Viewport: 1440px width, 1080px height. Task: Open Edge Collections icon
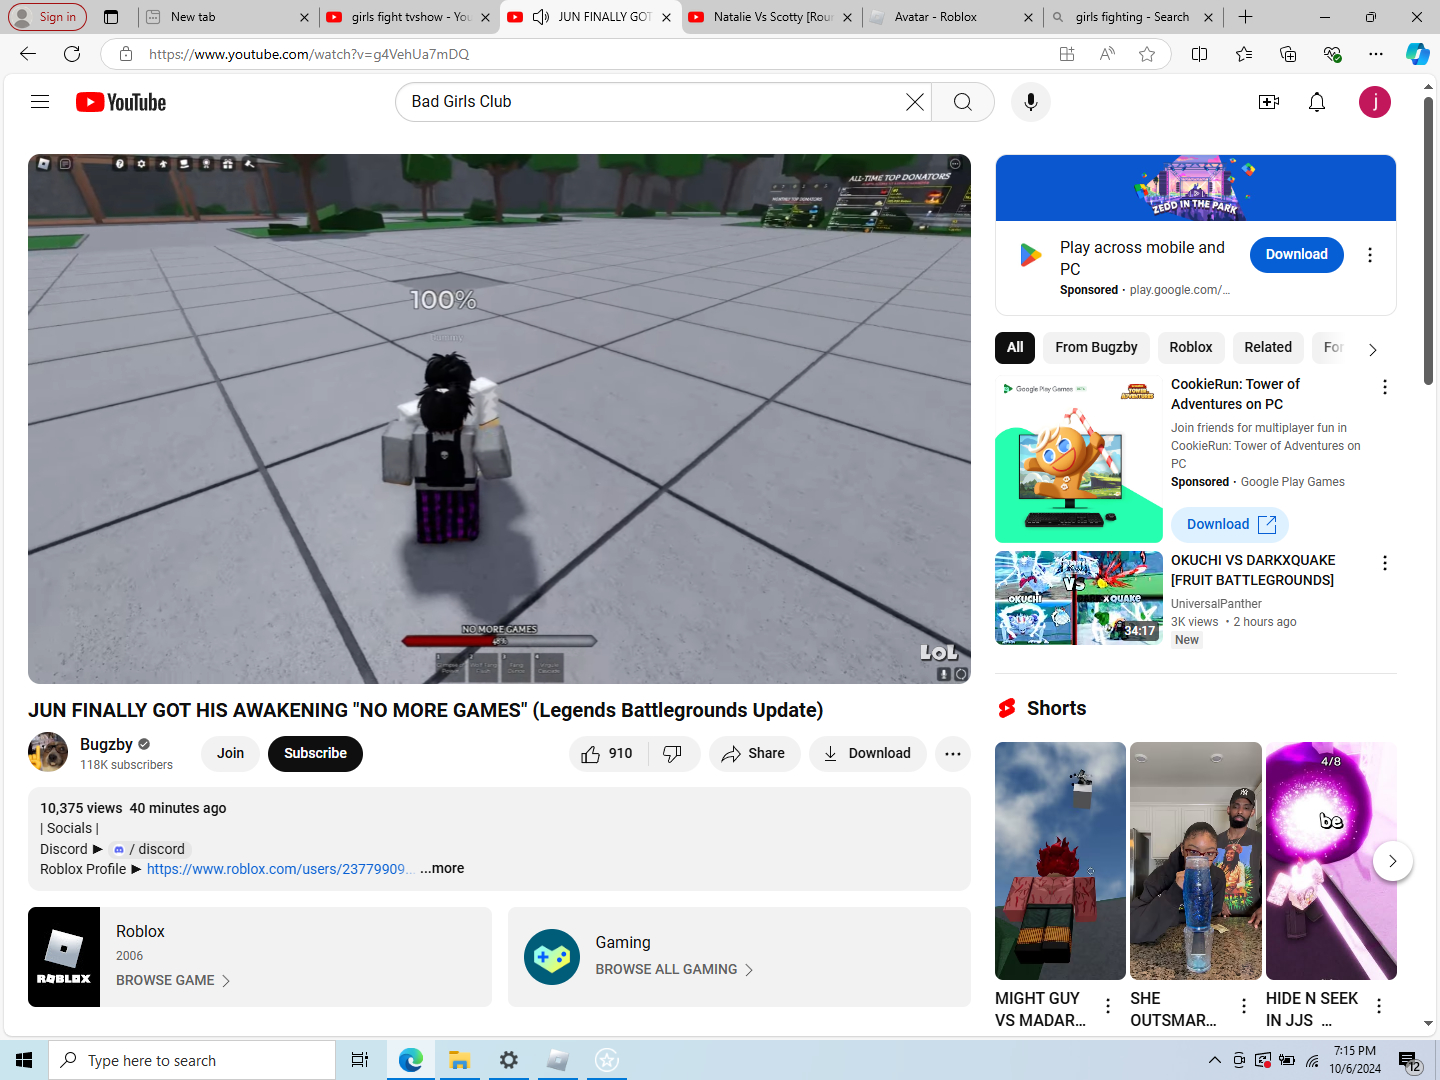point(1288,54)
